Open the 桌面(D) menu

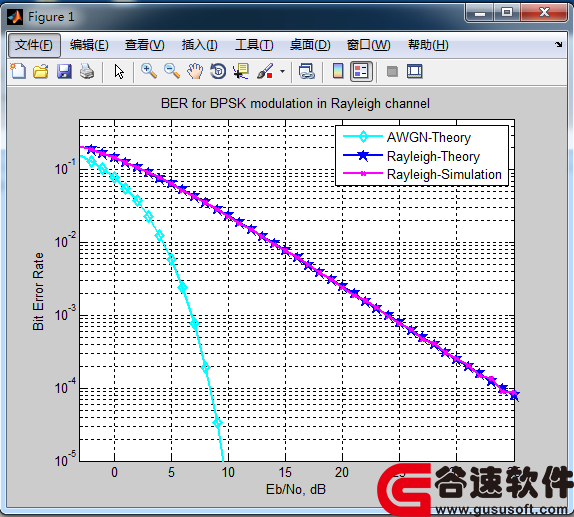click(310, 45)
